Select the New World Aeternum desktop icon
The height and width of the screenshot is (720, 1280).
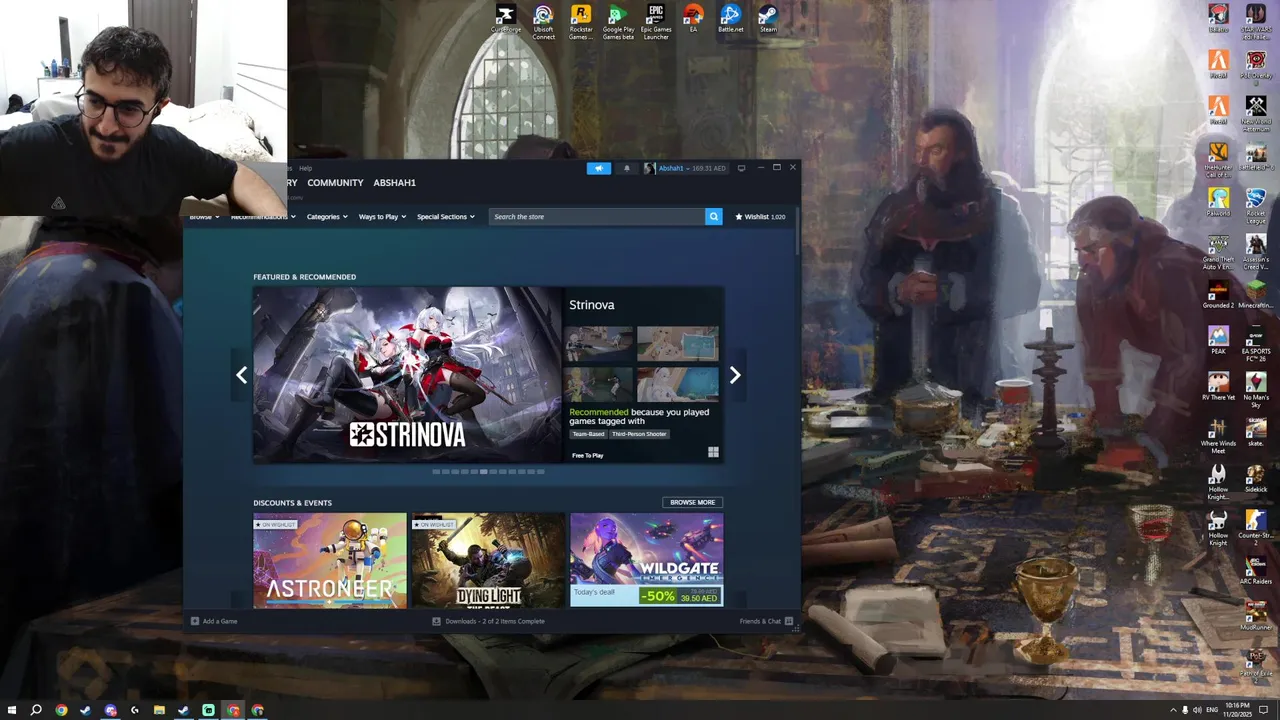(x=1256, y=112)
